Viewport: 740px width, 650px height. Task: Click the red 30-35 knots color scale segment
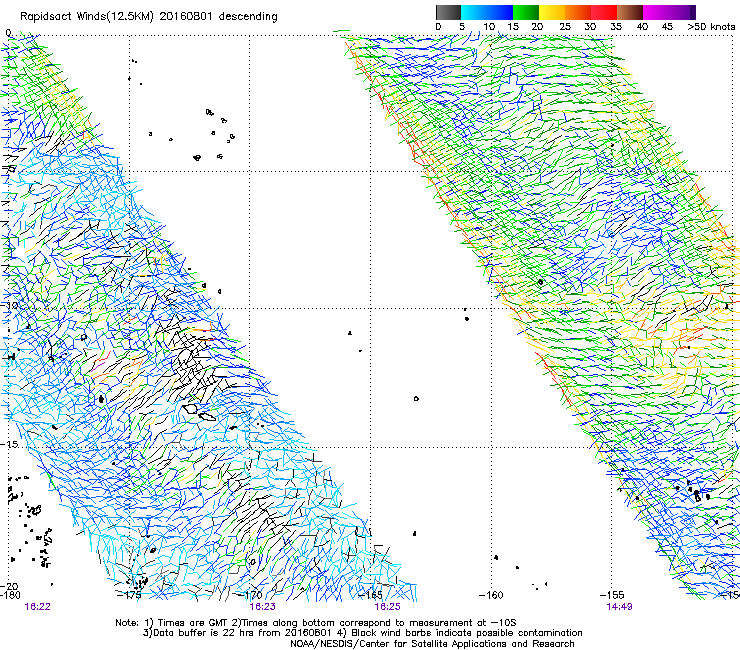[604, 12]
